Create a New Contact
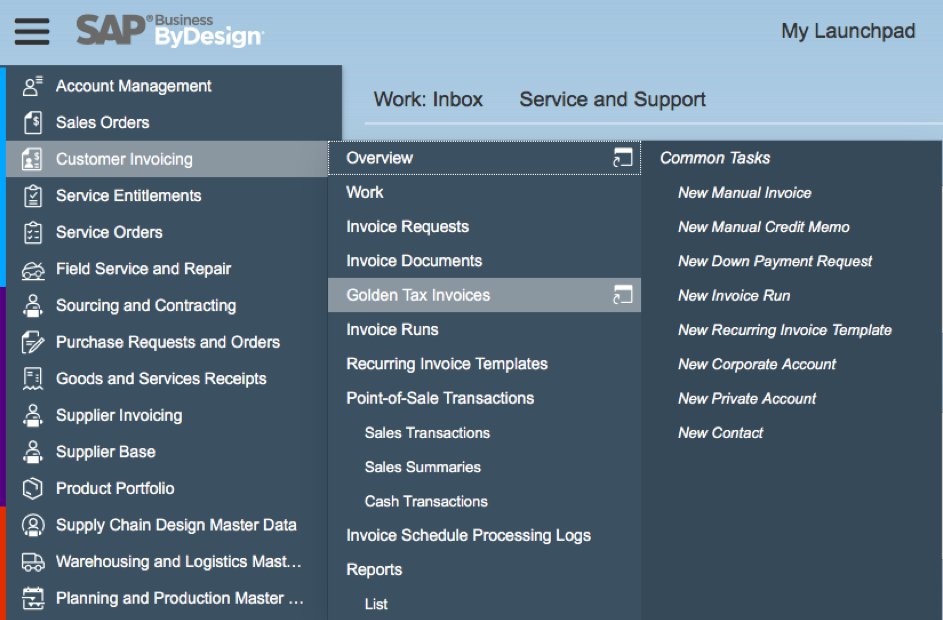The image size is (943, 620). coord(720,433)
